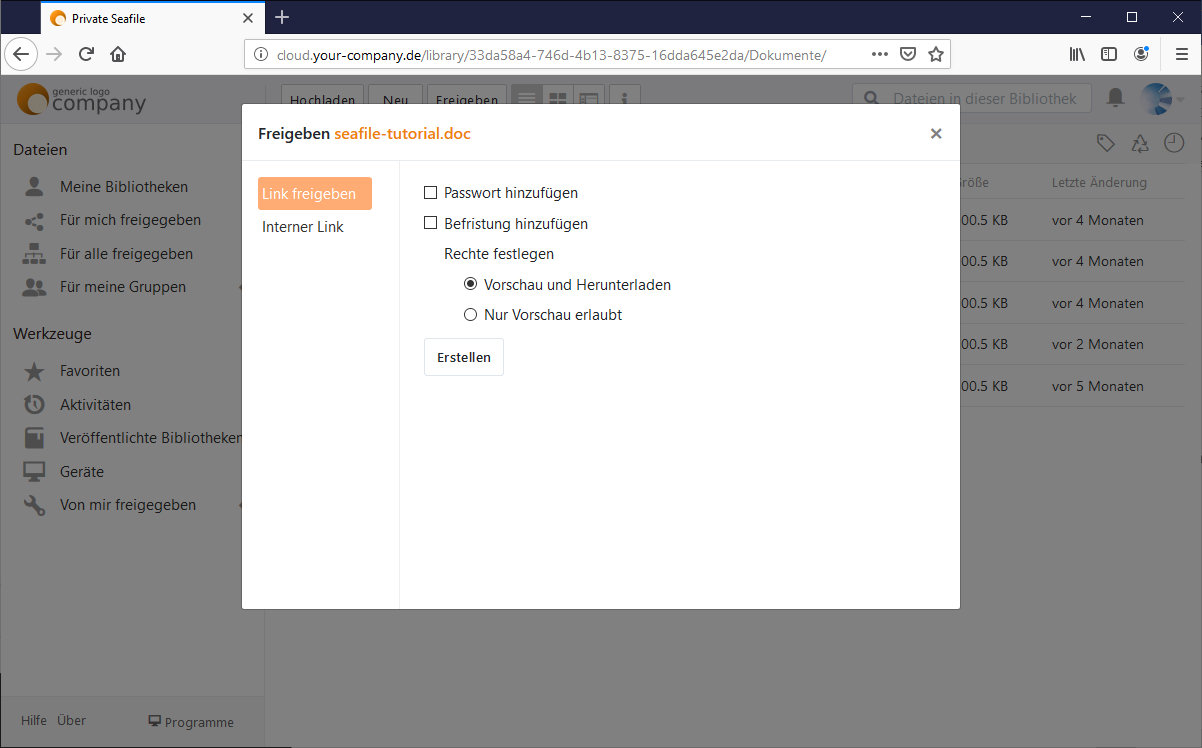Close the Freigeben dialog
1202x748 pixels.
[936, 133]
